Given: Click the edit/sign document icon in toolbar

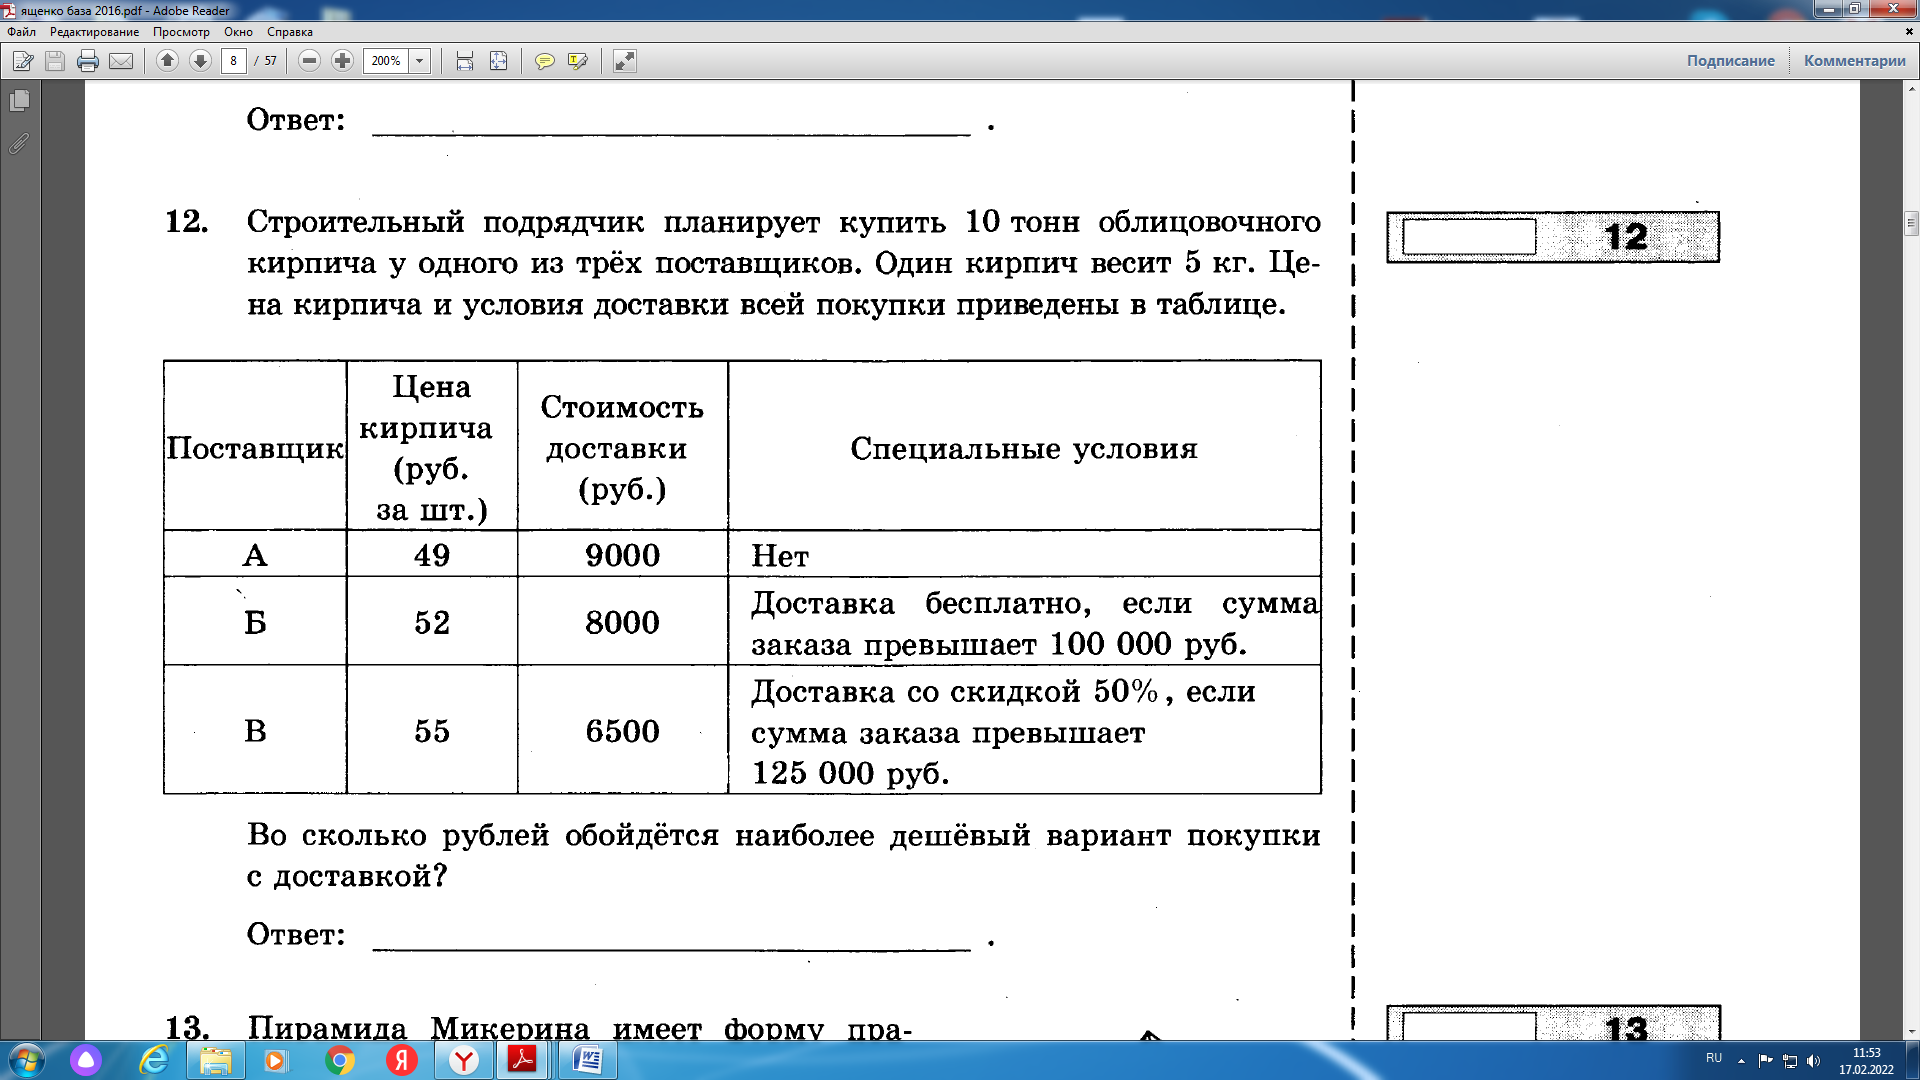Looking at the screenshot, I should pyautogui.click(x=23, y=61).
